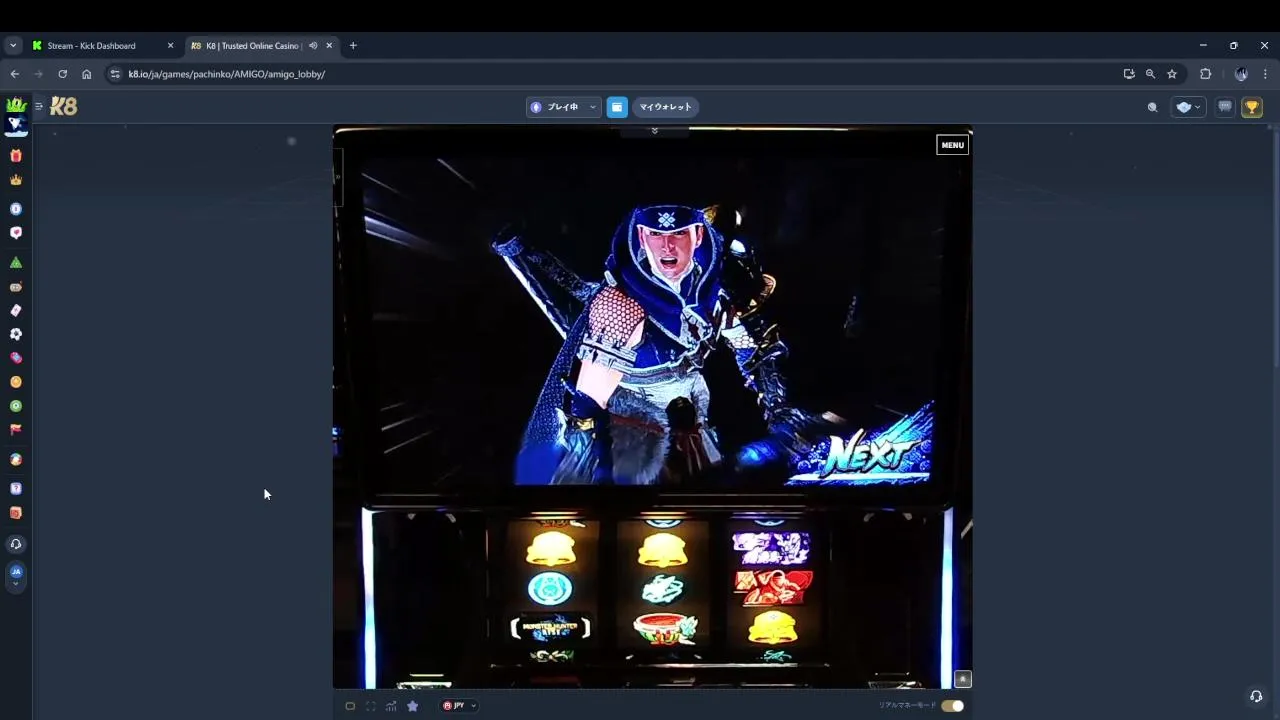1280x720 pixels.
Task: Open the Chrome profile avatar
Action: click(x=1241, y=74)
